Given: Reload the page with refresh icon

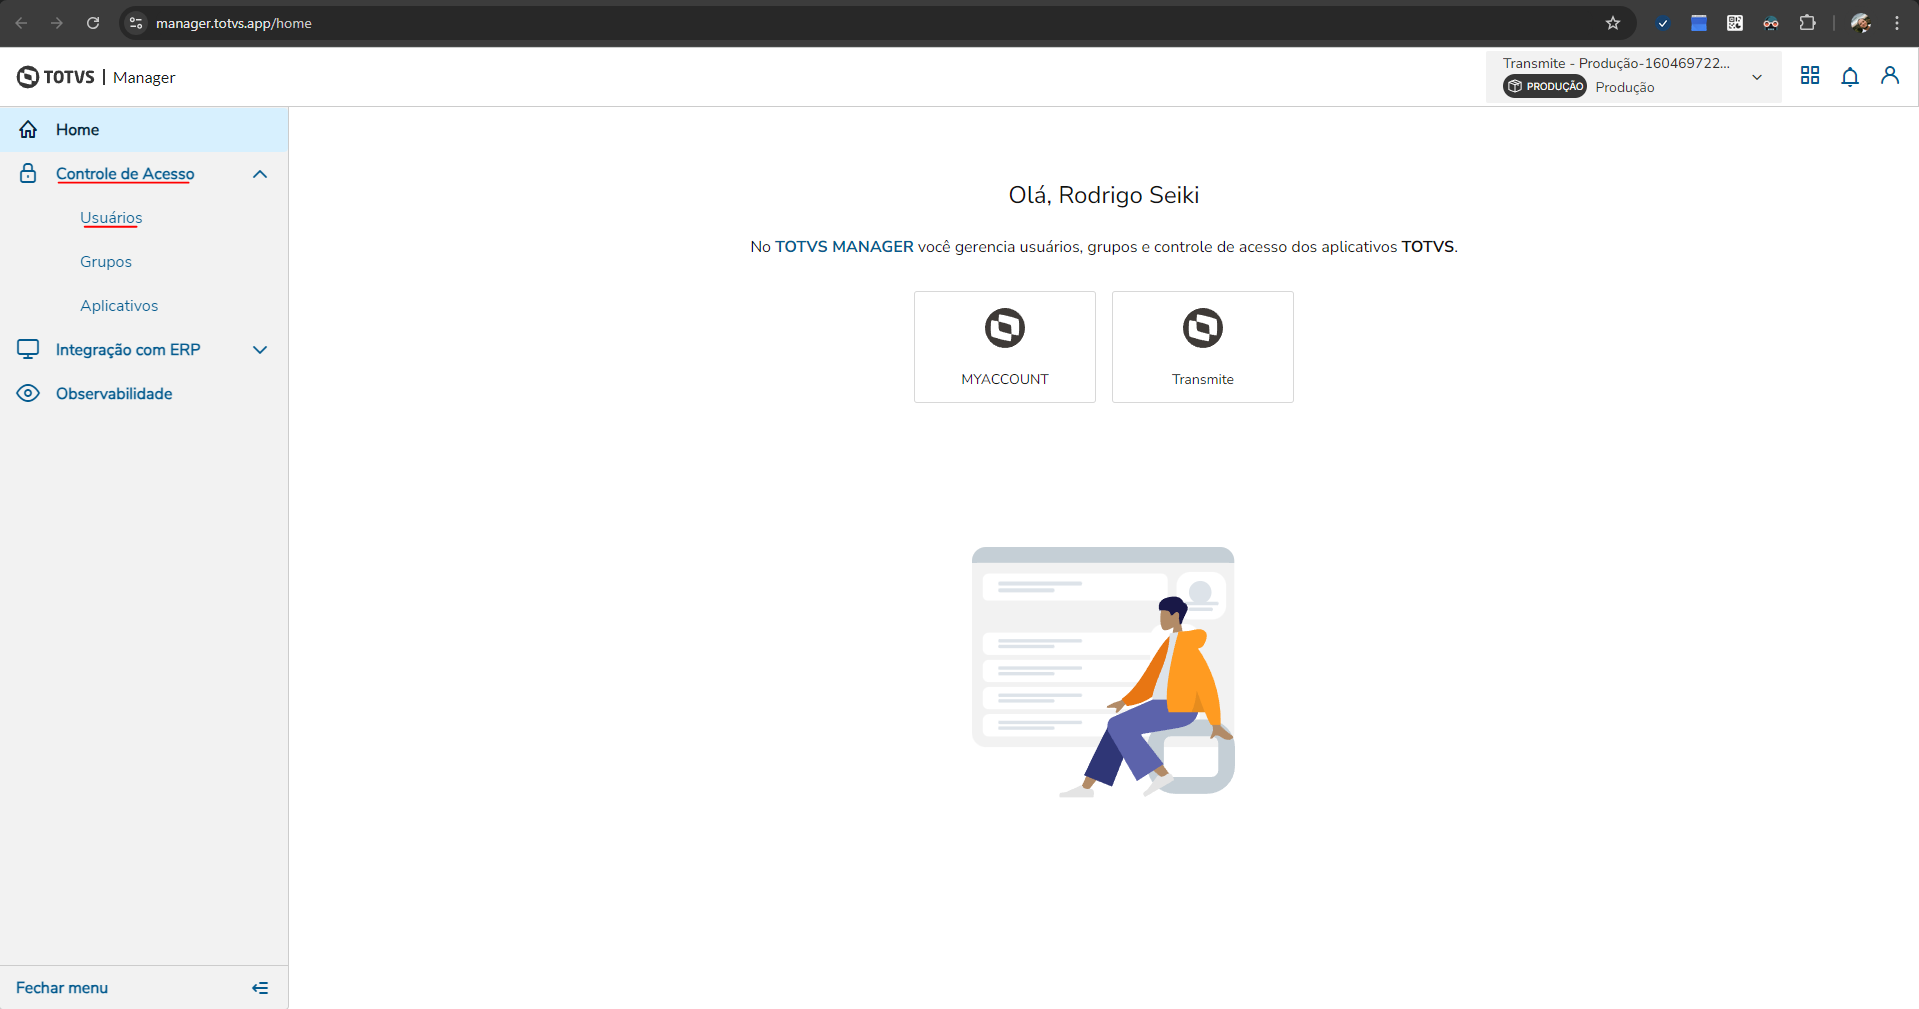Looking at the screenshot, I should pyautogui.click(x=93, y=23).
